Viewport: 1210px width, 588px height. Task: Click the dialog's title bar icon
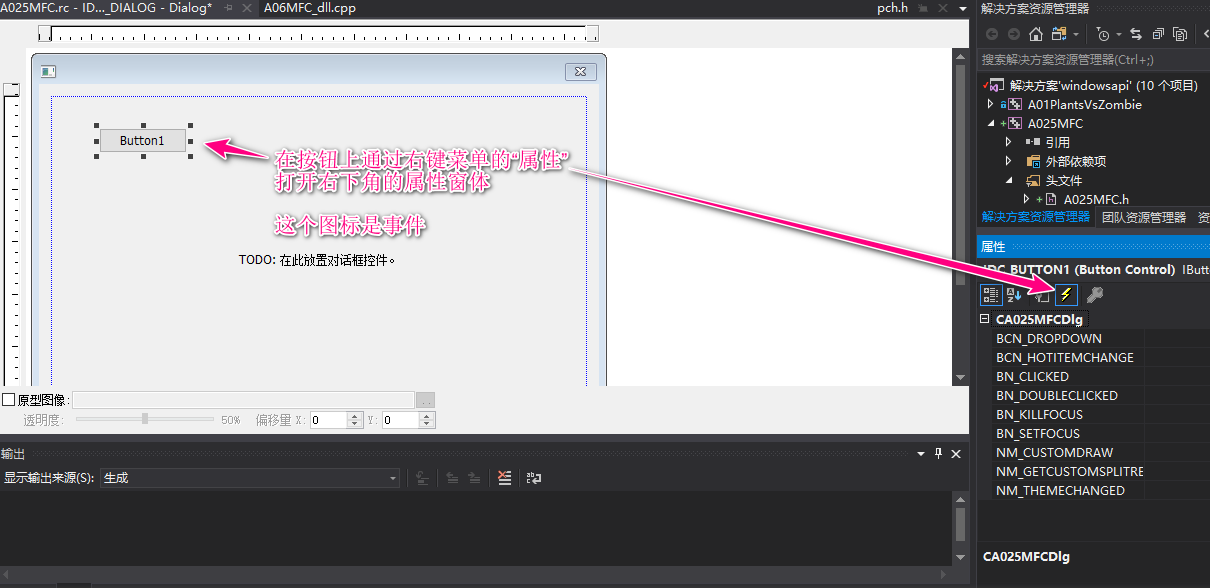(x=48, y=72)
